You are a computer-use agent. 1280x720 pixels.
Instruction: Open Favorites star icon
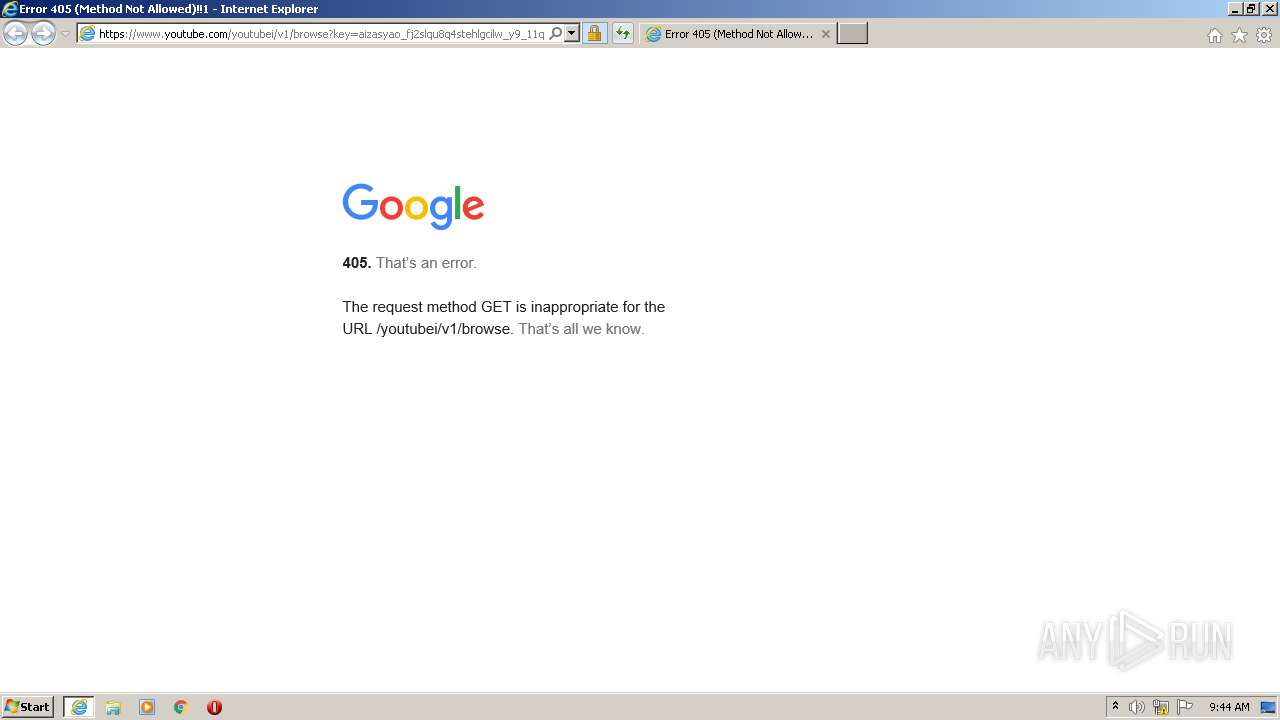1239,35
